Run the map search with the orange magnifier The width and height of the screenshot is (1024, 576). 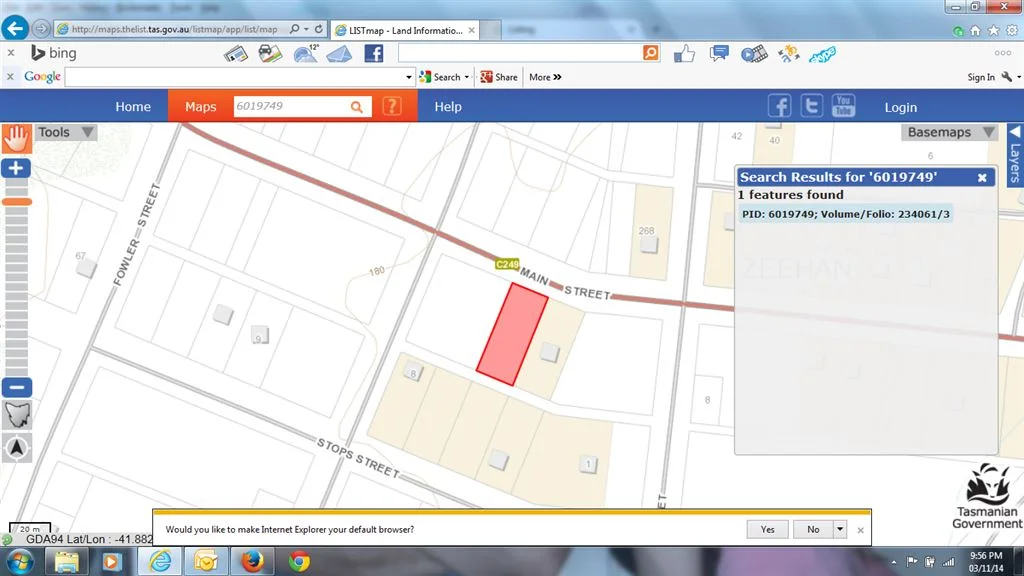tap(357, 105)
